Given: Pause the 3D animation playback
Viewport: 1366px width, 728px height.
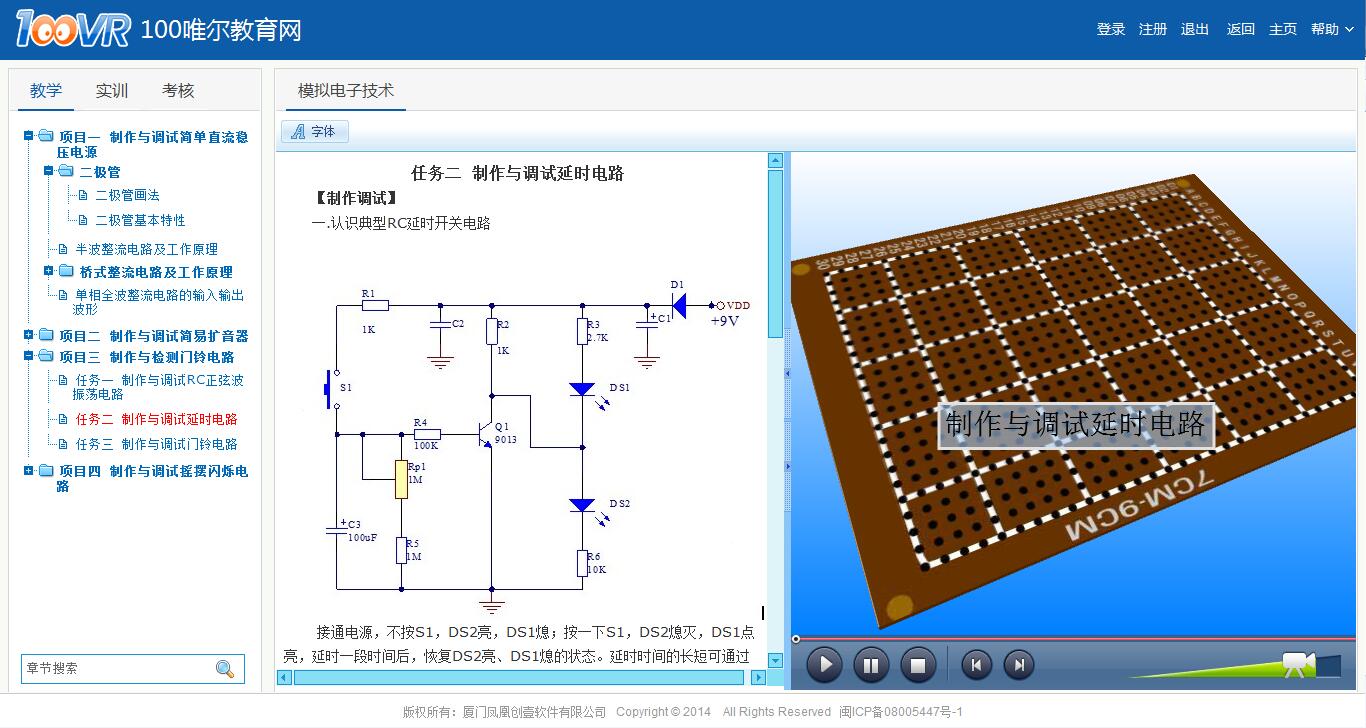Looking at the screenshot, I should tap(870, 665).
